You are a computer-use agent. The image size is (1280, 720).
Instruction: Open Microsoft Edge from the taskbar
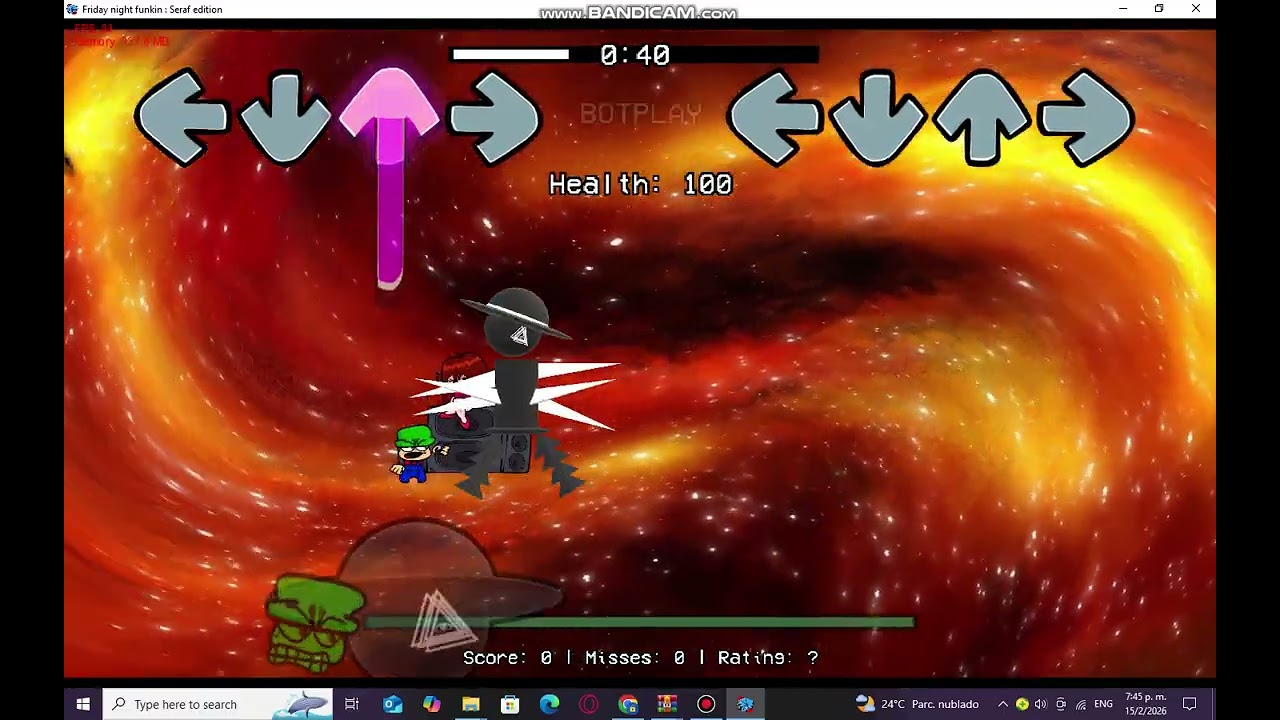click(x=549, y=704)
